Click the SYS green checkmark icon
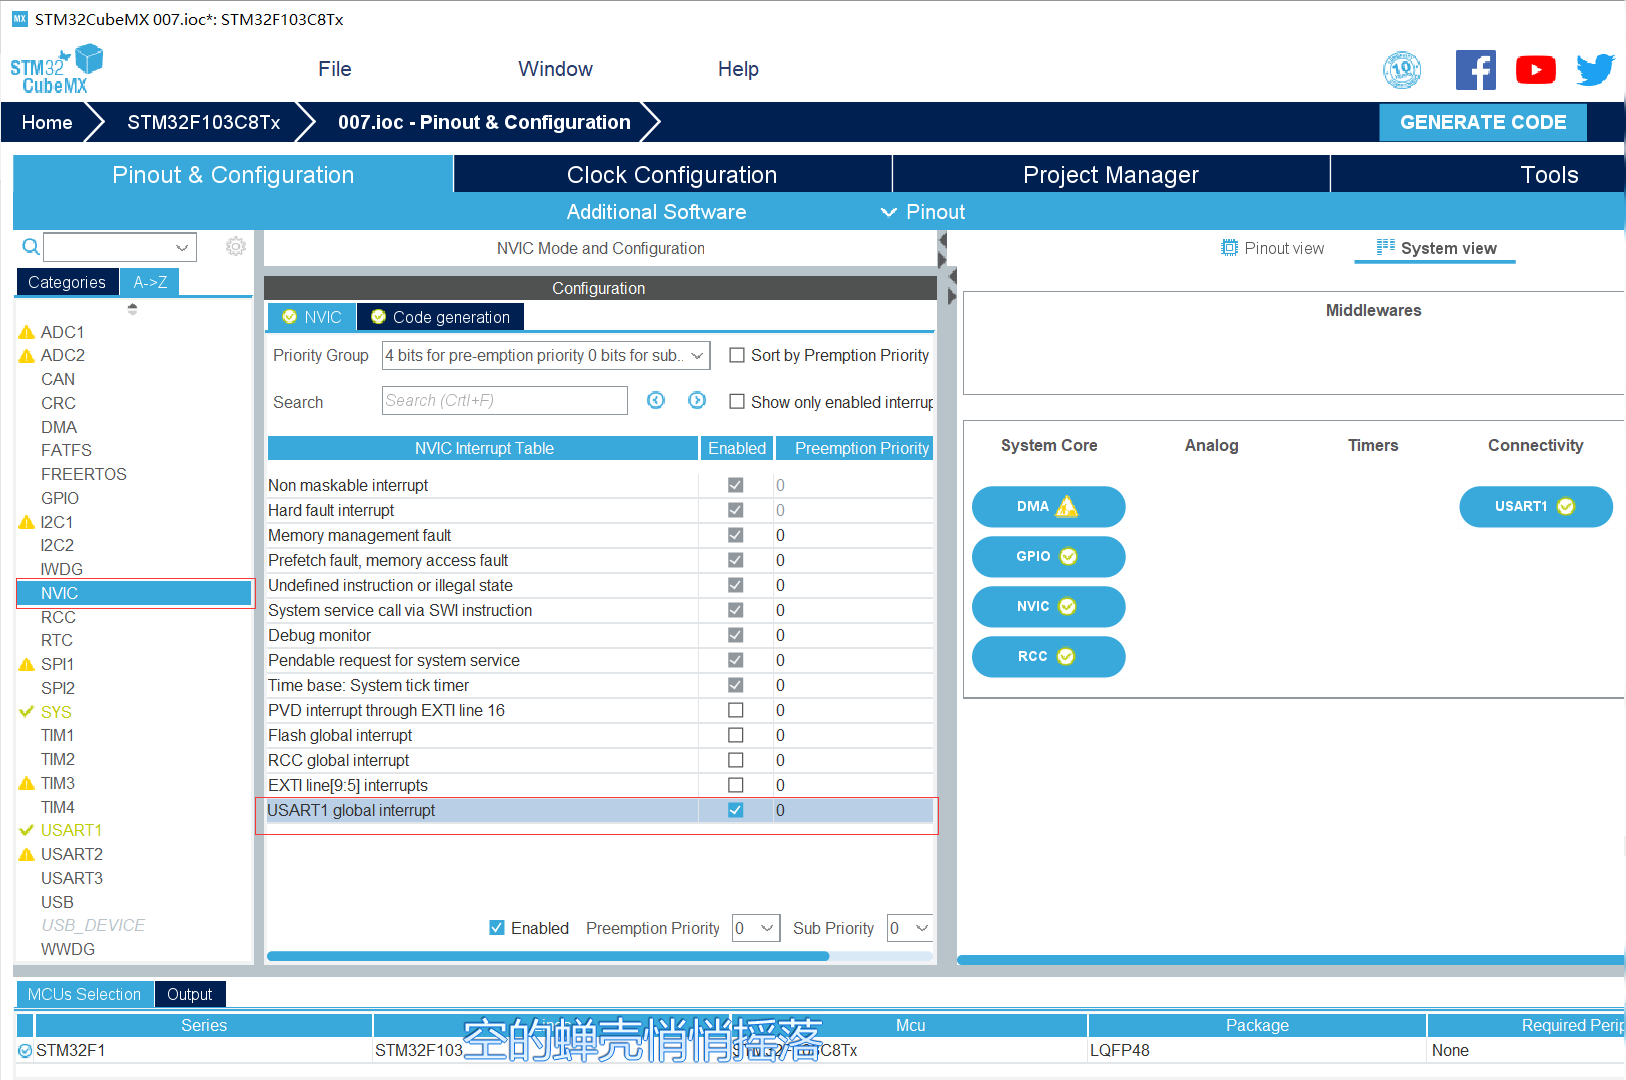This screenshot has height=1080, width=1626. click(x=27, y=712)
